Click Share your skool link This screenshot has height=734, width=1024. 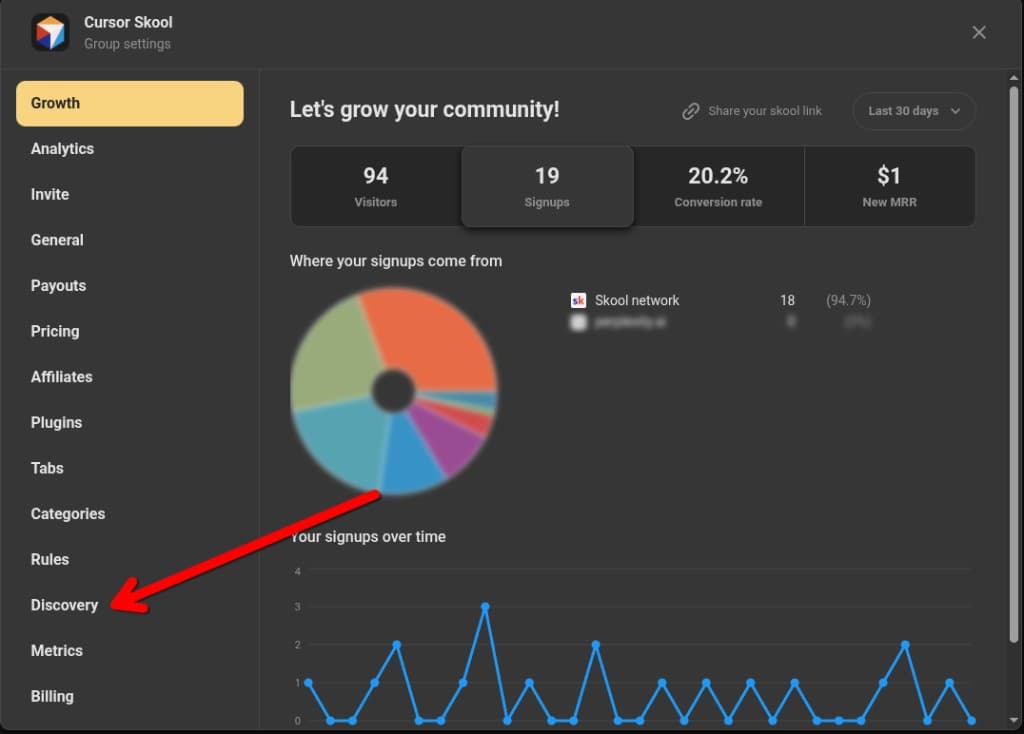pos(765,111)
